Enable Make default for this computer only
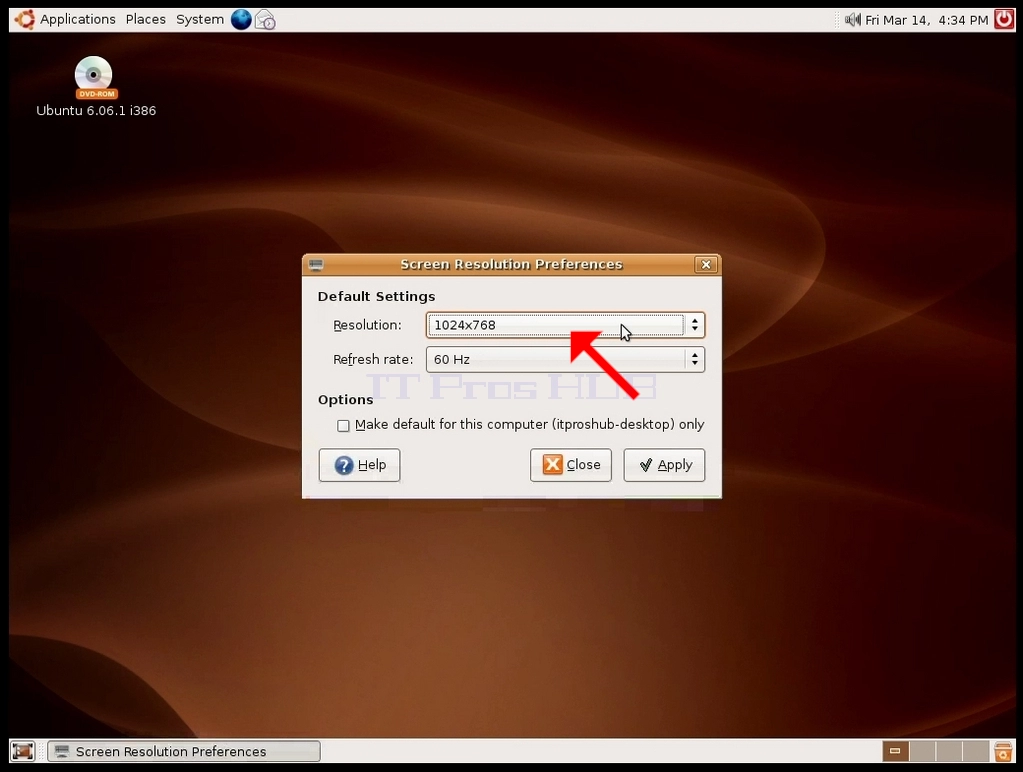This screenshot has width=1023, height=772. [x=343, y=425]
